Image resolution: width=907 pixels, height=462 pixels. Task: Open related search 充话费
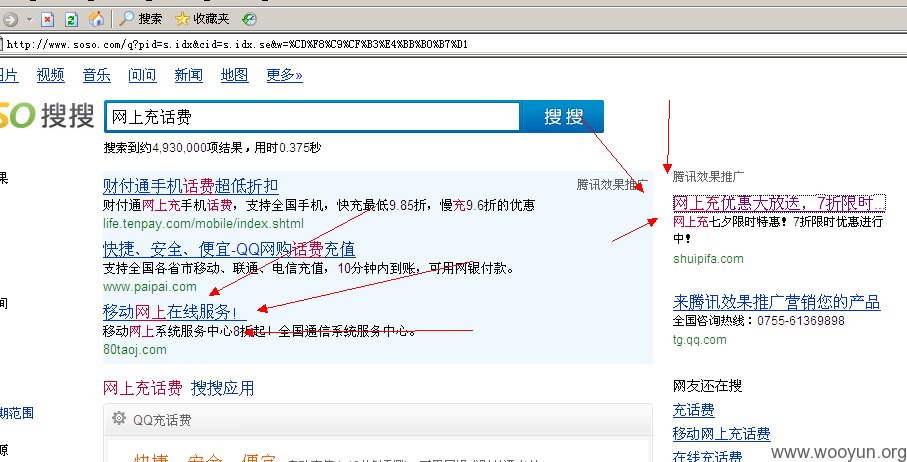click(x=694, y=411)
